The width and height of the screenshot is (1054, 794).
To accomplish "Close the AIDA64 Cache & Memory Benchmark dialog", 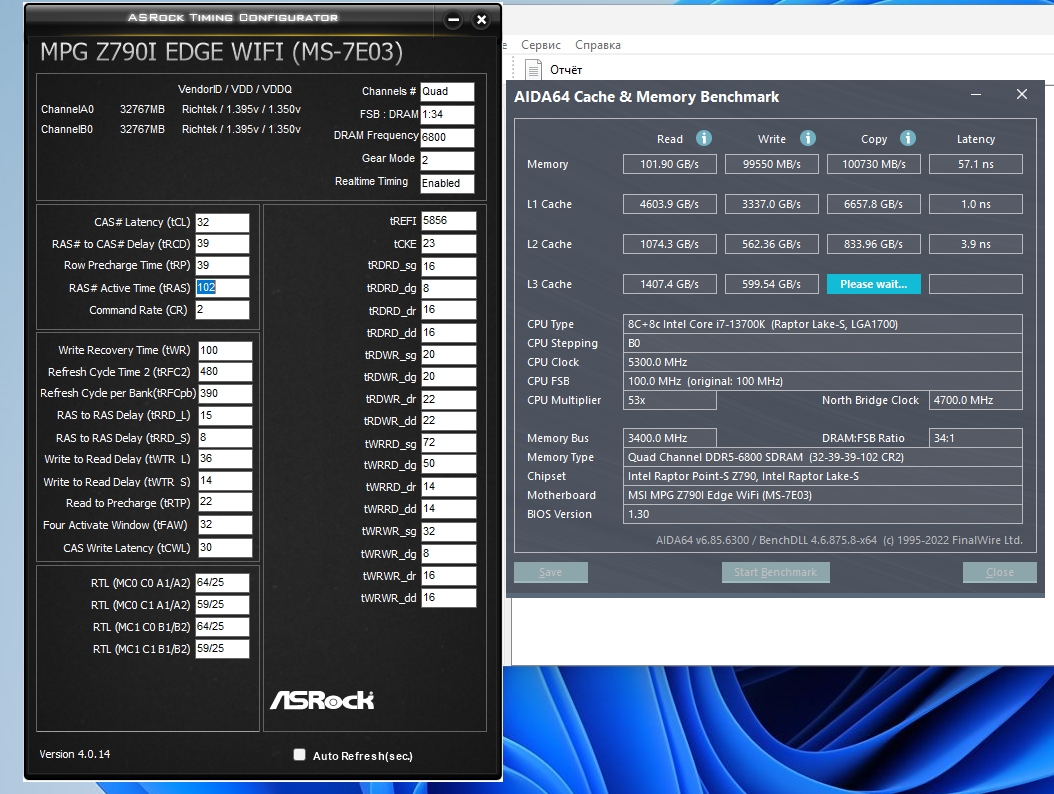I will [1022, 95].
